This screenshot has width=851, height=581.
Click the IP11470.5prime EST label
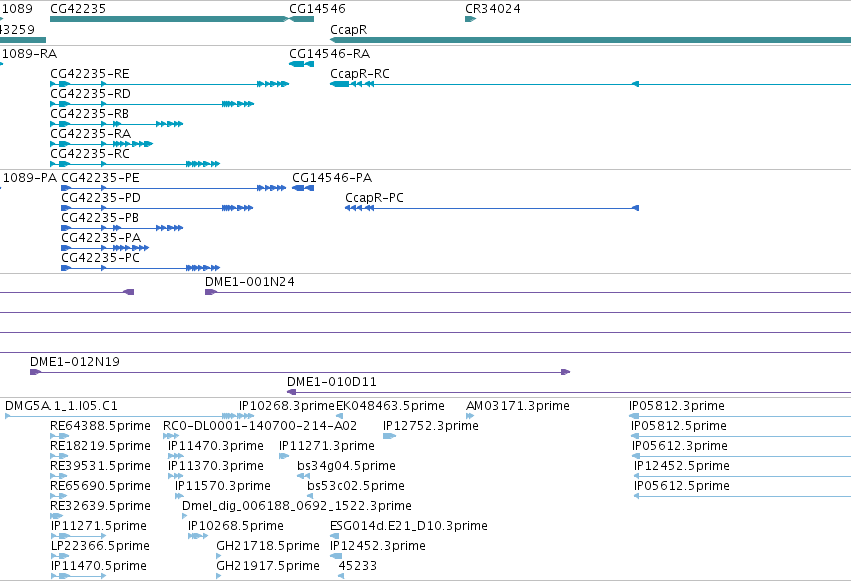pyautogui.click(x=99, y=566)
